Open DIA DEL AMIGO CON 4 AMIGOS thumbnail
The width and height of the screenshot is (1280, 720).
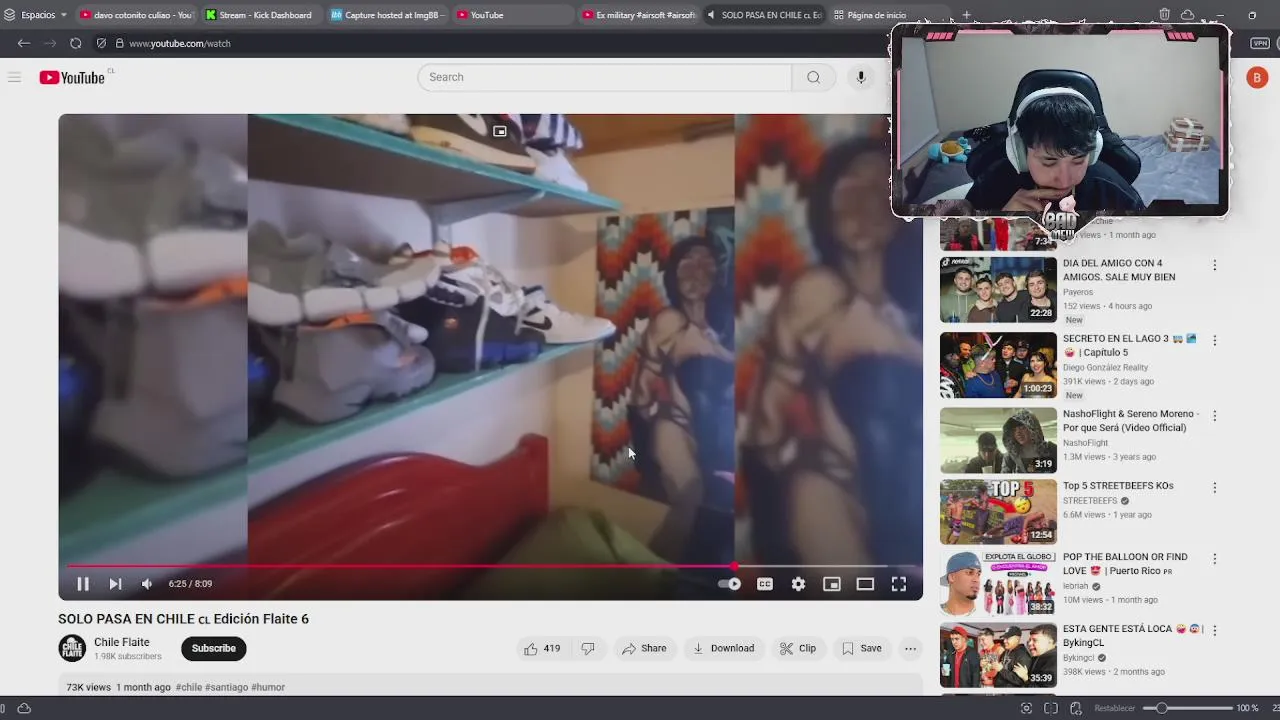998,290
